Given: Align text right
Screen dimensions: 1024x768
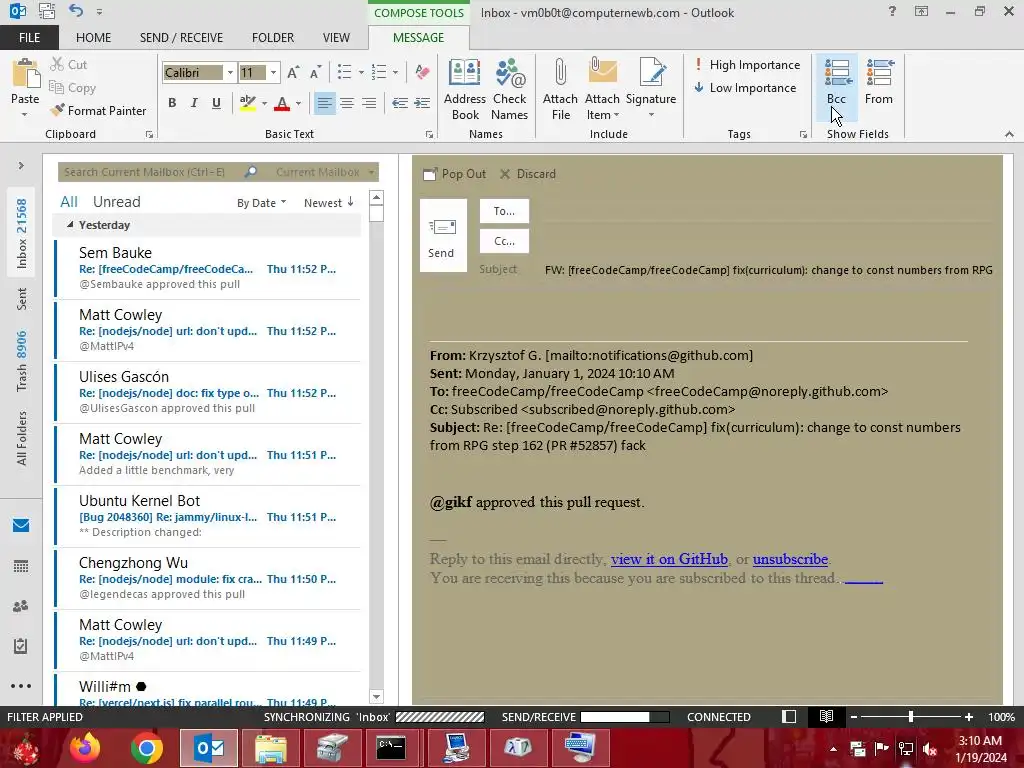Looking at the screenshot, I should tap(369, 103).
